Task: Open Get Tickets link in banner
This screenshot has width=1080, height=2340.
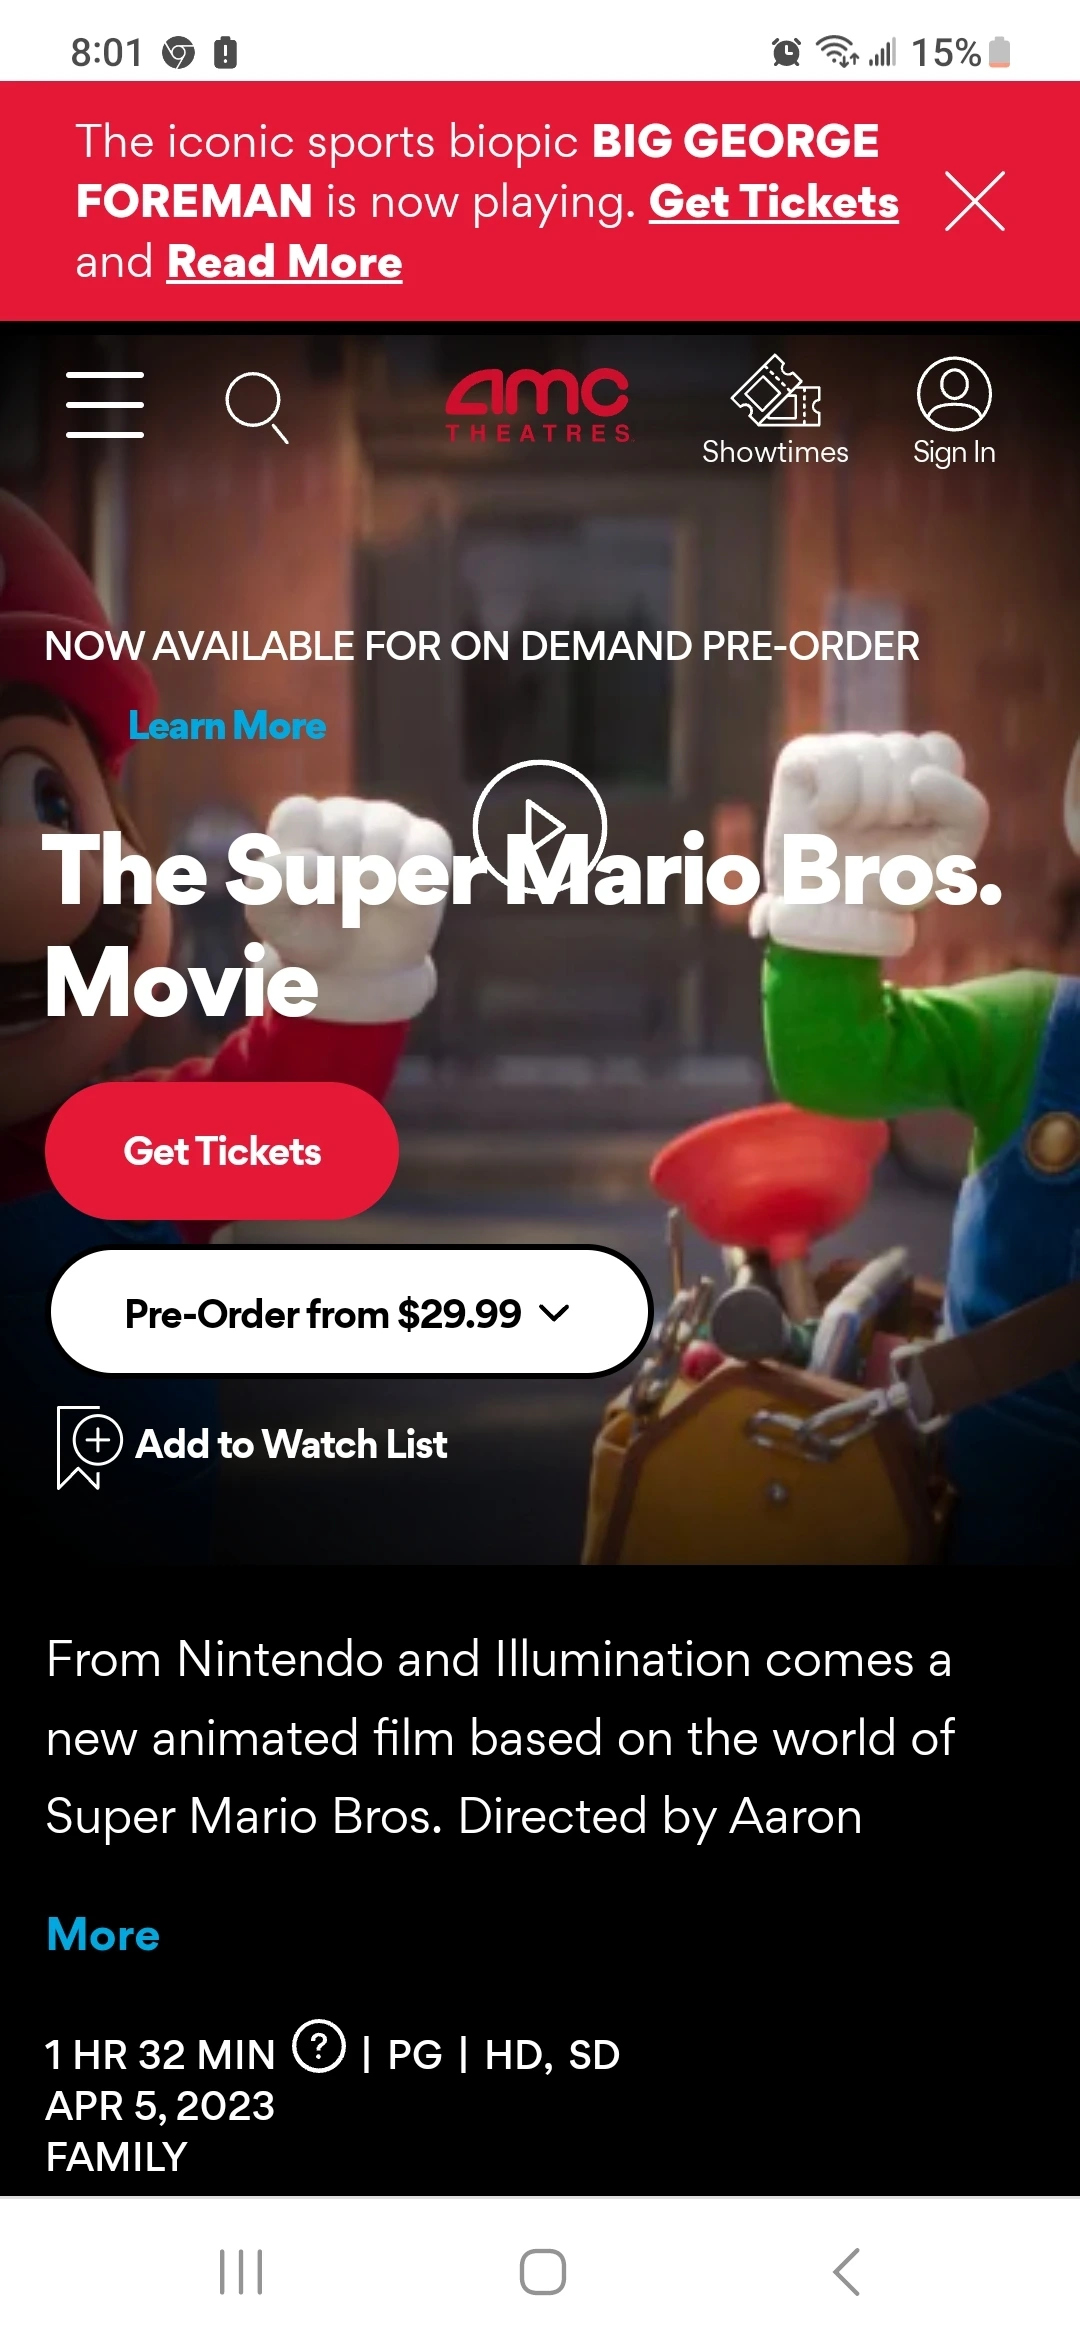Action: (774, 202)
